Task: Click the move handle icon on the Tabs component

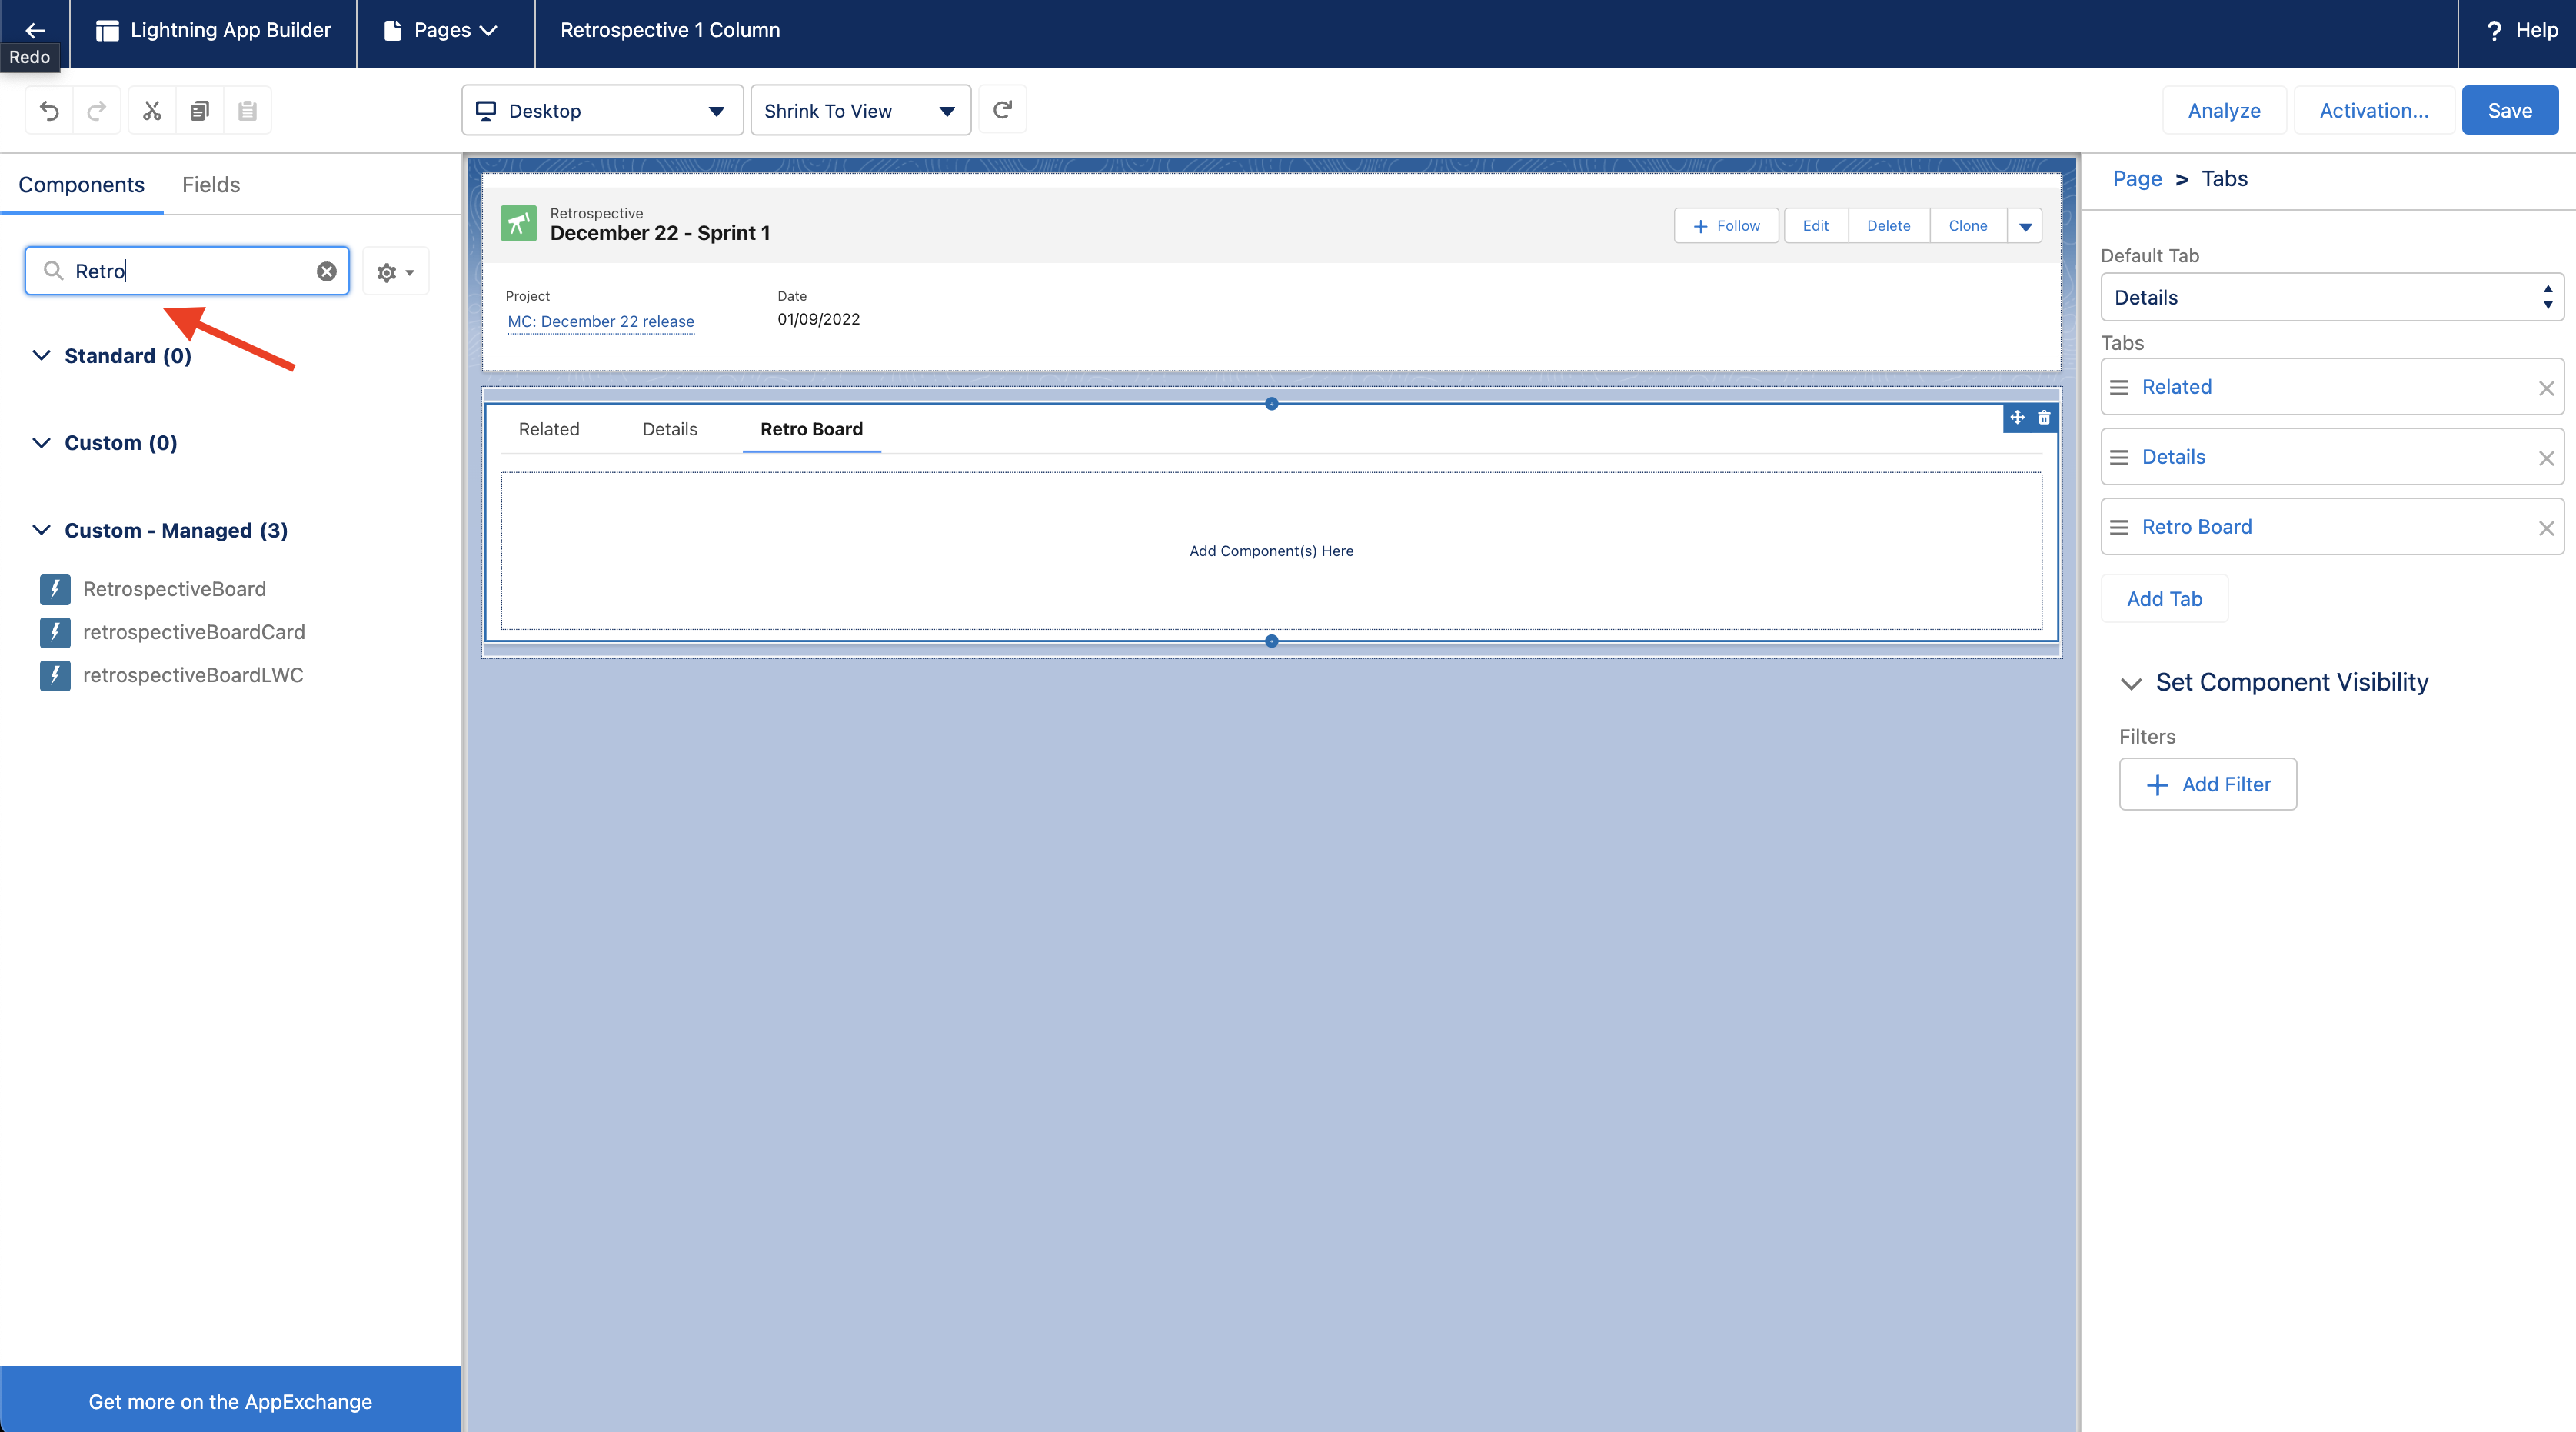Action: pyautogui.click(x=2016, y=418)
